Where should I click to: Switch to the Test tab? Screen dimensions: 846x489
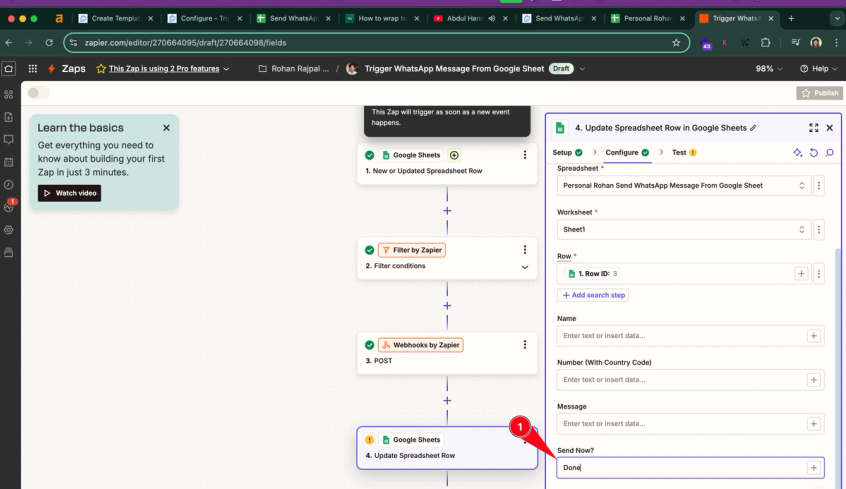click(x=684, y=153)
